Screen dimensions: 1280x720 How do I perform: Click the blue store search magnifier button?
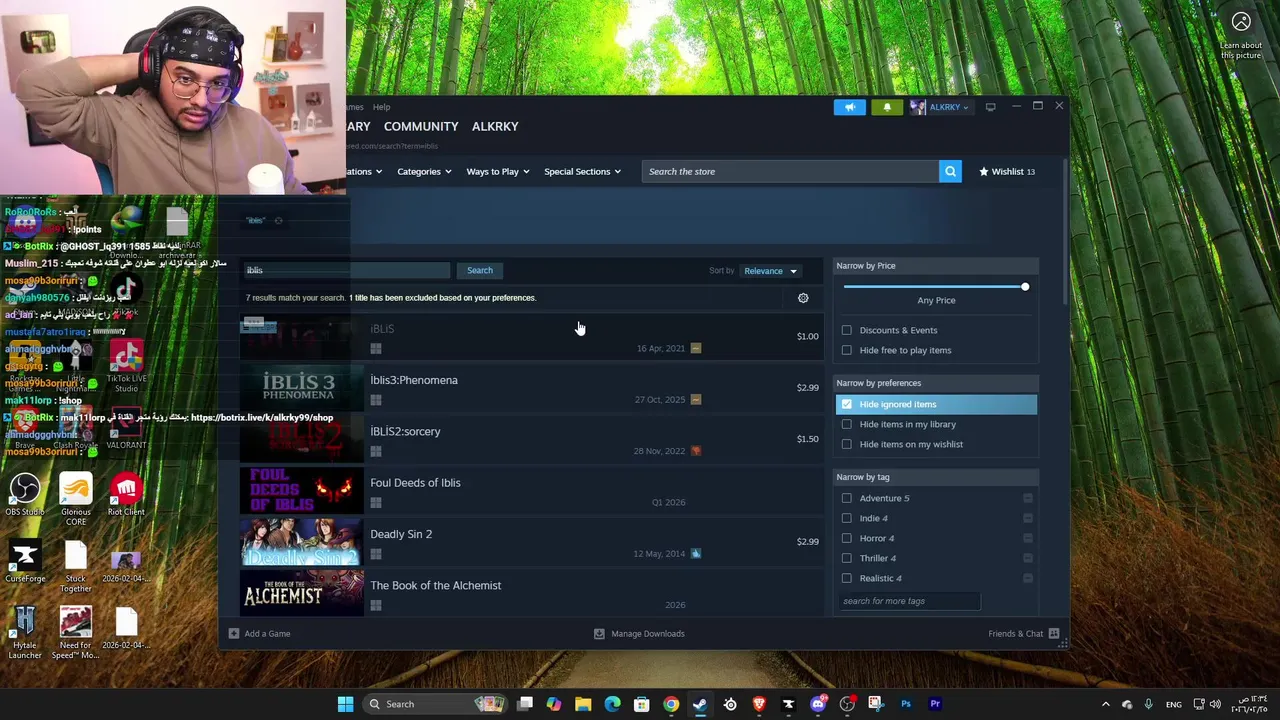950,171
